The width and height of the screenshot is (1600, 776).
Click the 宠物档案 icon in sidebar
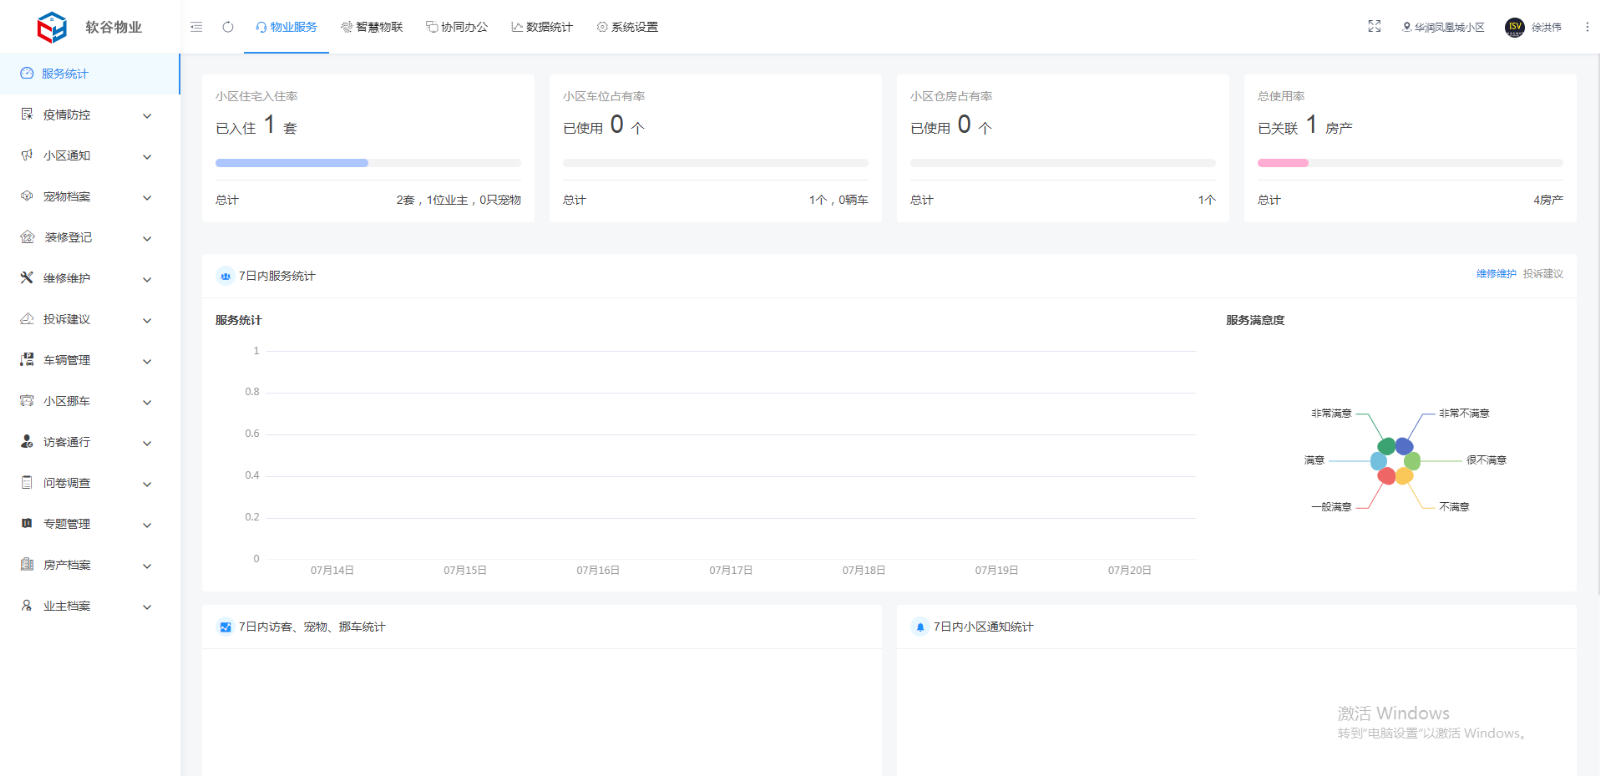pyautogui.click(x=27, y=197)
